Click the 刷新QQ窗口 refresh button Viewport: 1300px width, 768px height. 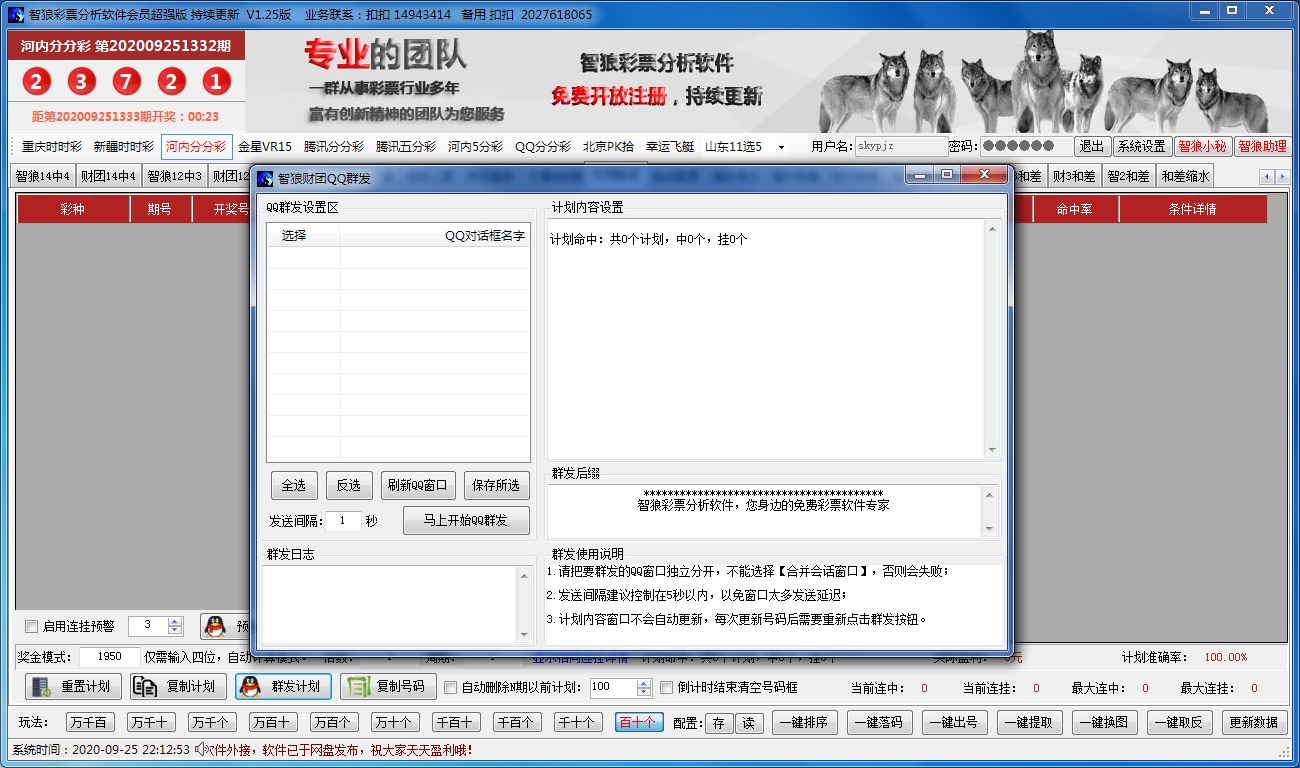(418, 485)
